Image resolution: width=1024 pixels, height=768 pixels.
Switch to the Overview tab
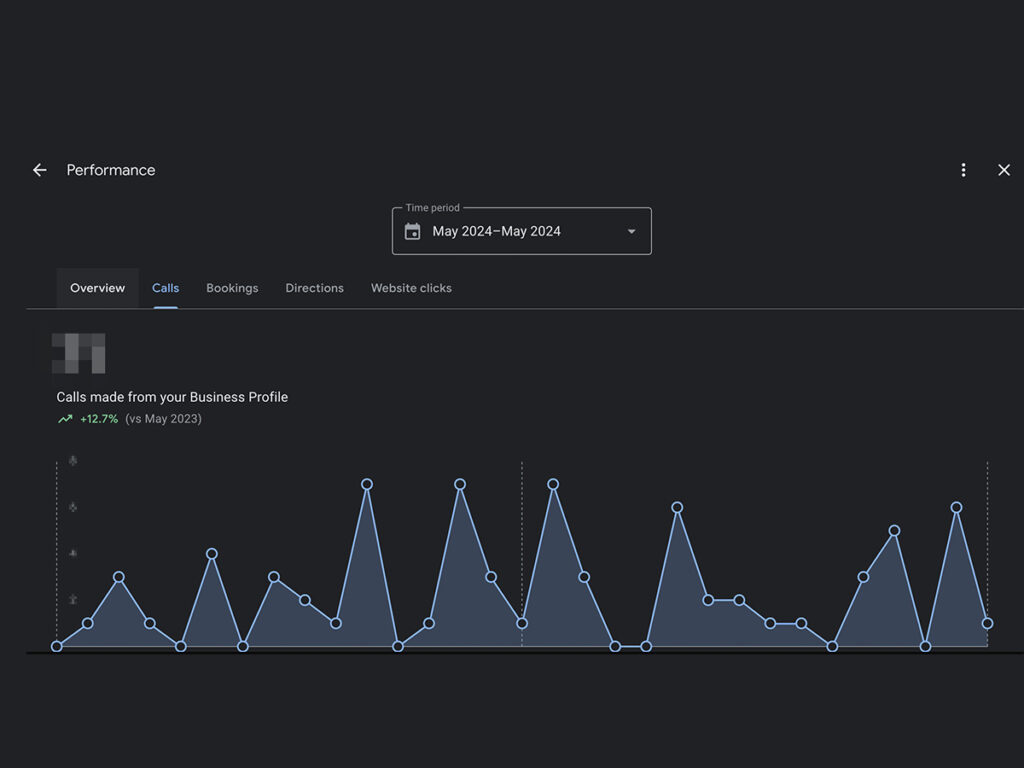(97, 288)
